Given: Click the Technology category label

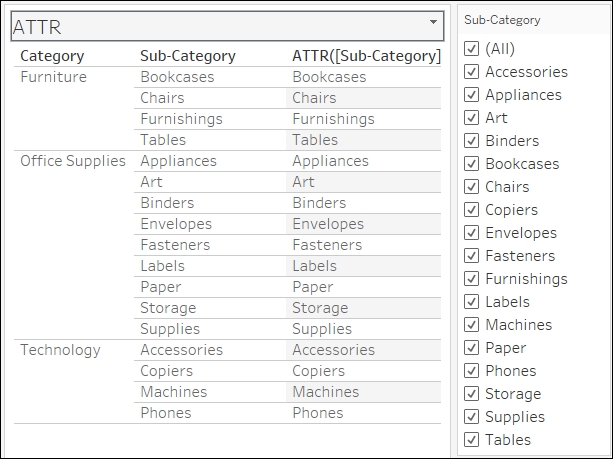Looking at the screenshot, I should pyautogui.click(x=60, y=350).
